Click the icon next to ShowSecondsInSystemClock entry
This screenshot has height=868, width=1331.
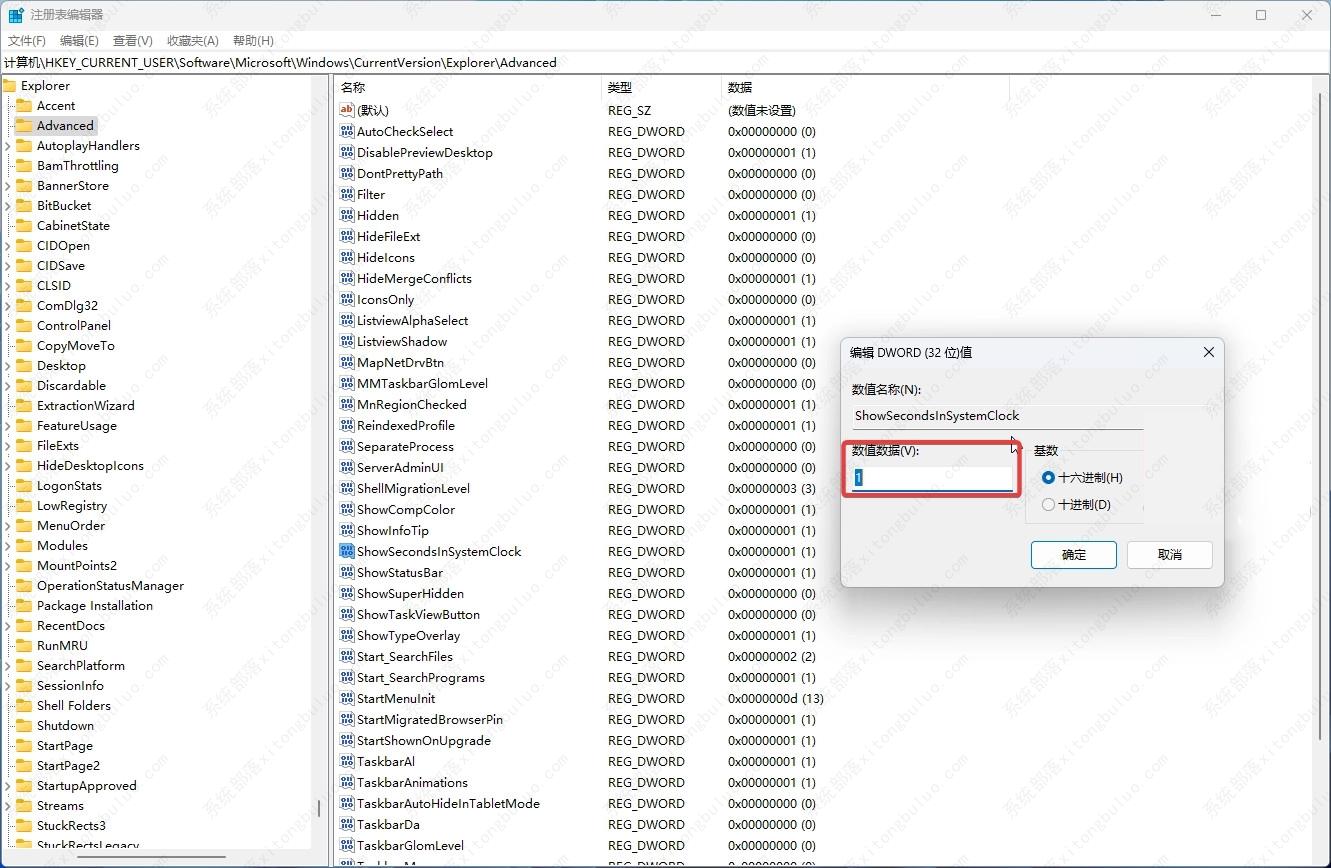coord(347,552)
